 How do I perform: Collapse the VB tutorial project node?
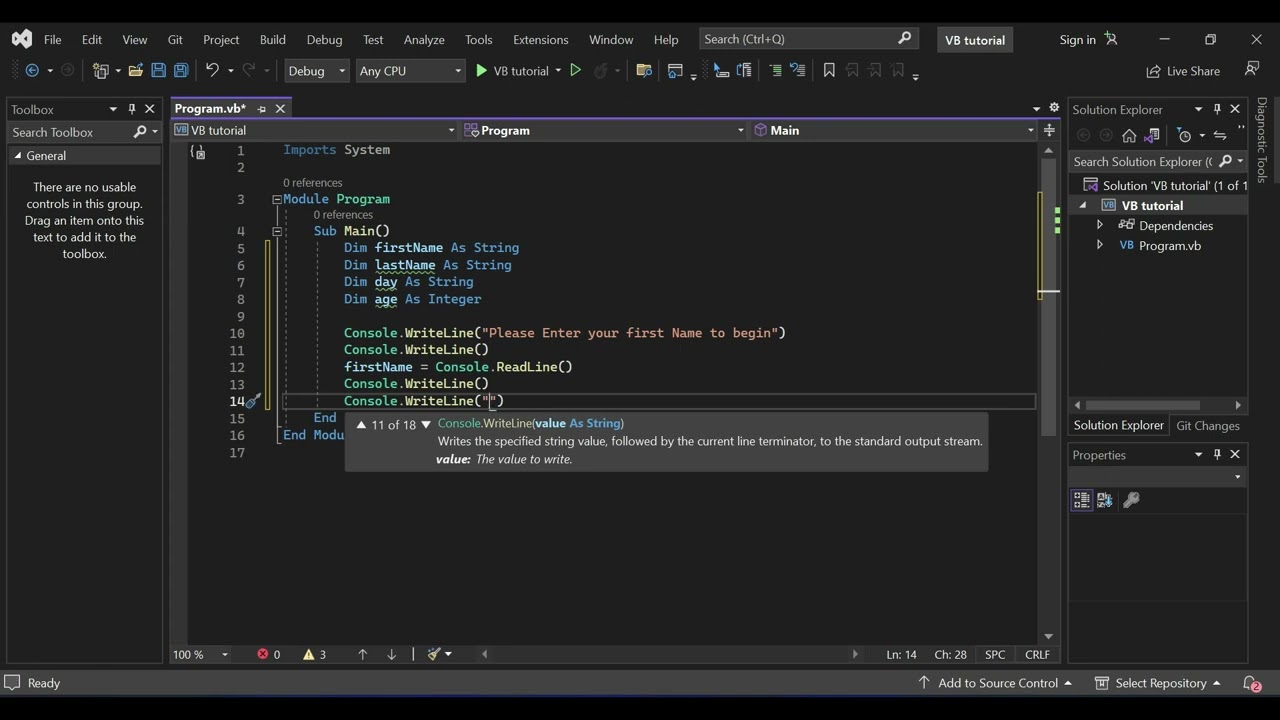1082,205
